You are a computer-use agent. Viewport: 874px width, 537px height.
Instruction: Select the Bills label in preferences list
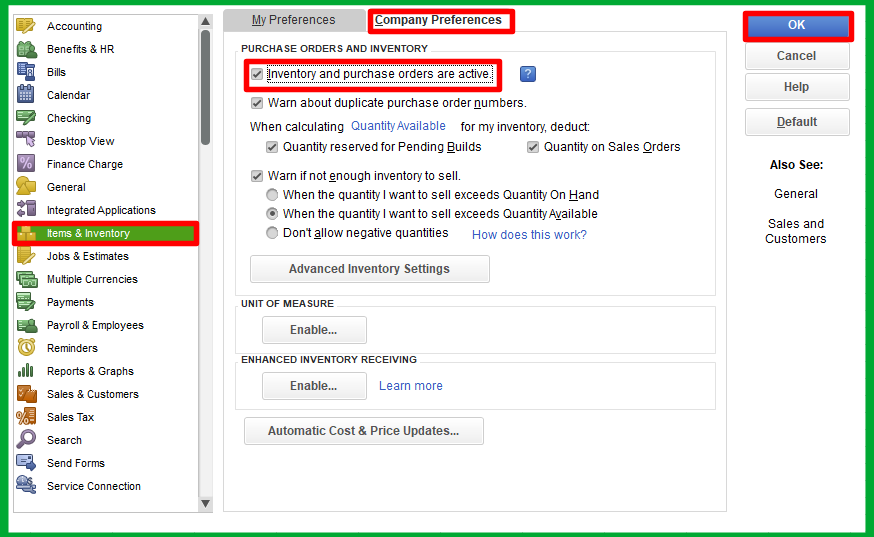tap(56, 72)
